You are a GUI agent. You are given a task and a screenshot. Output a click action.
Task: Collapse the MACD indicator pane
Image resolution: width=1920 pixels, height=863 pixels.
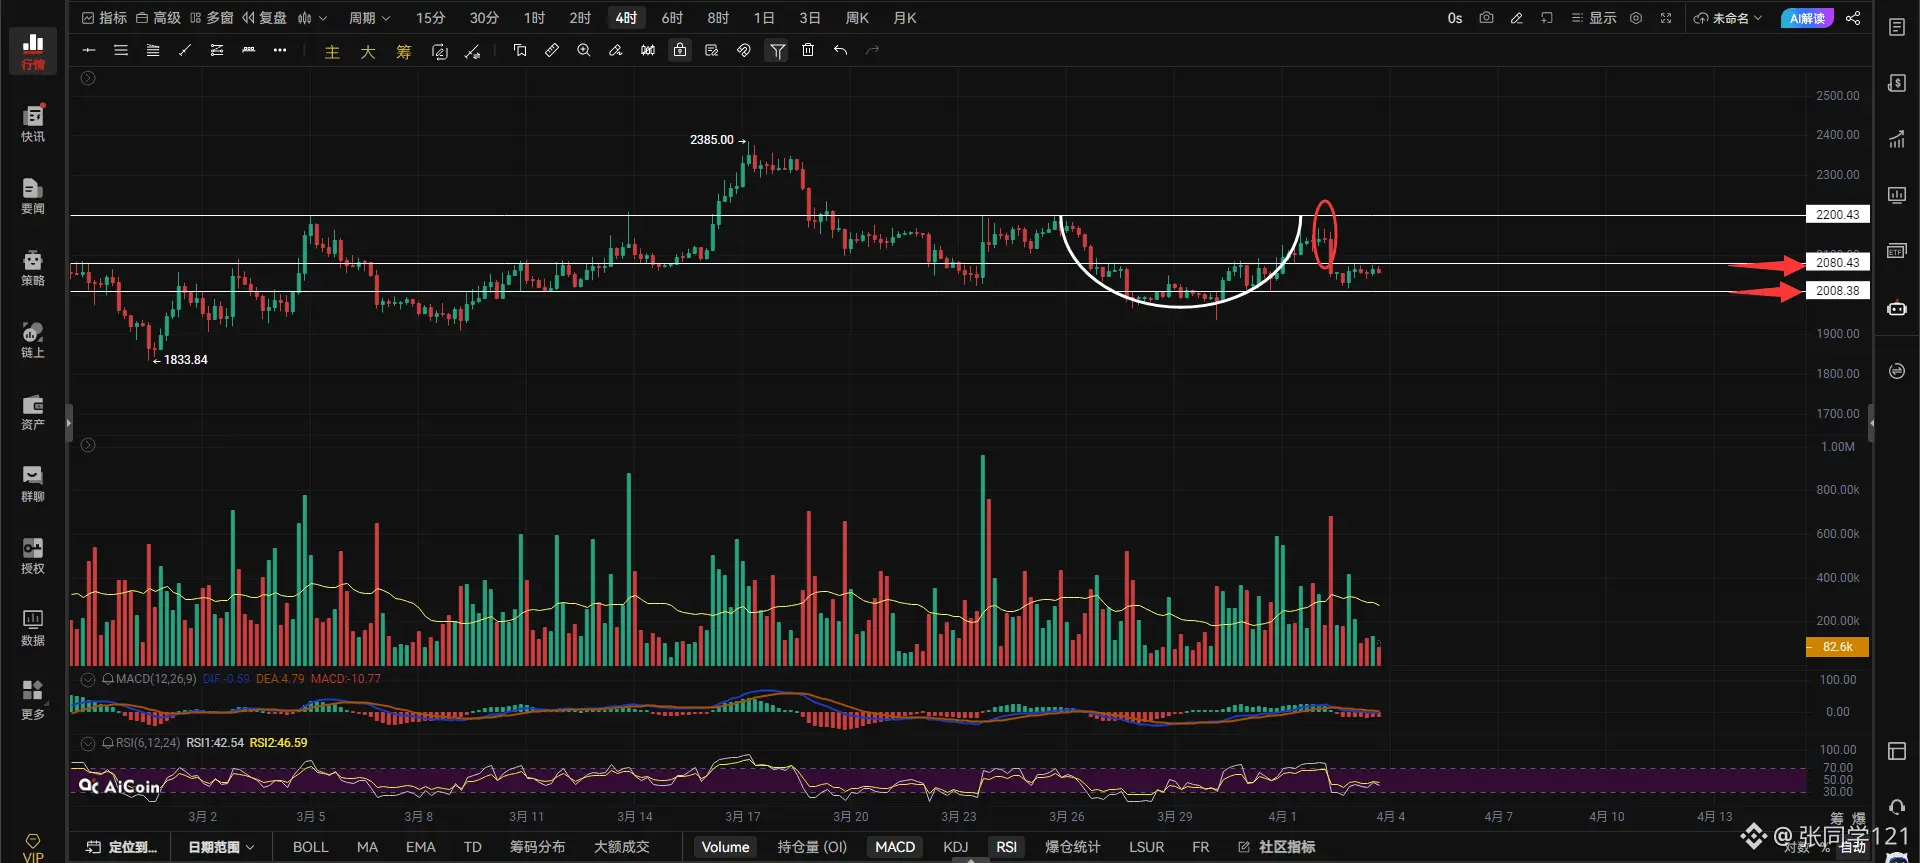coord(88,679)
